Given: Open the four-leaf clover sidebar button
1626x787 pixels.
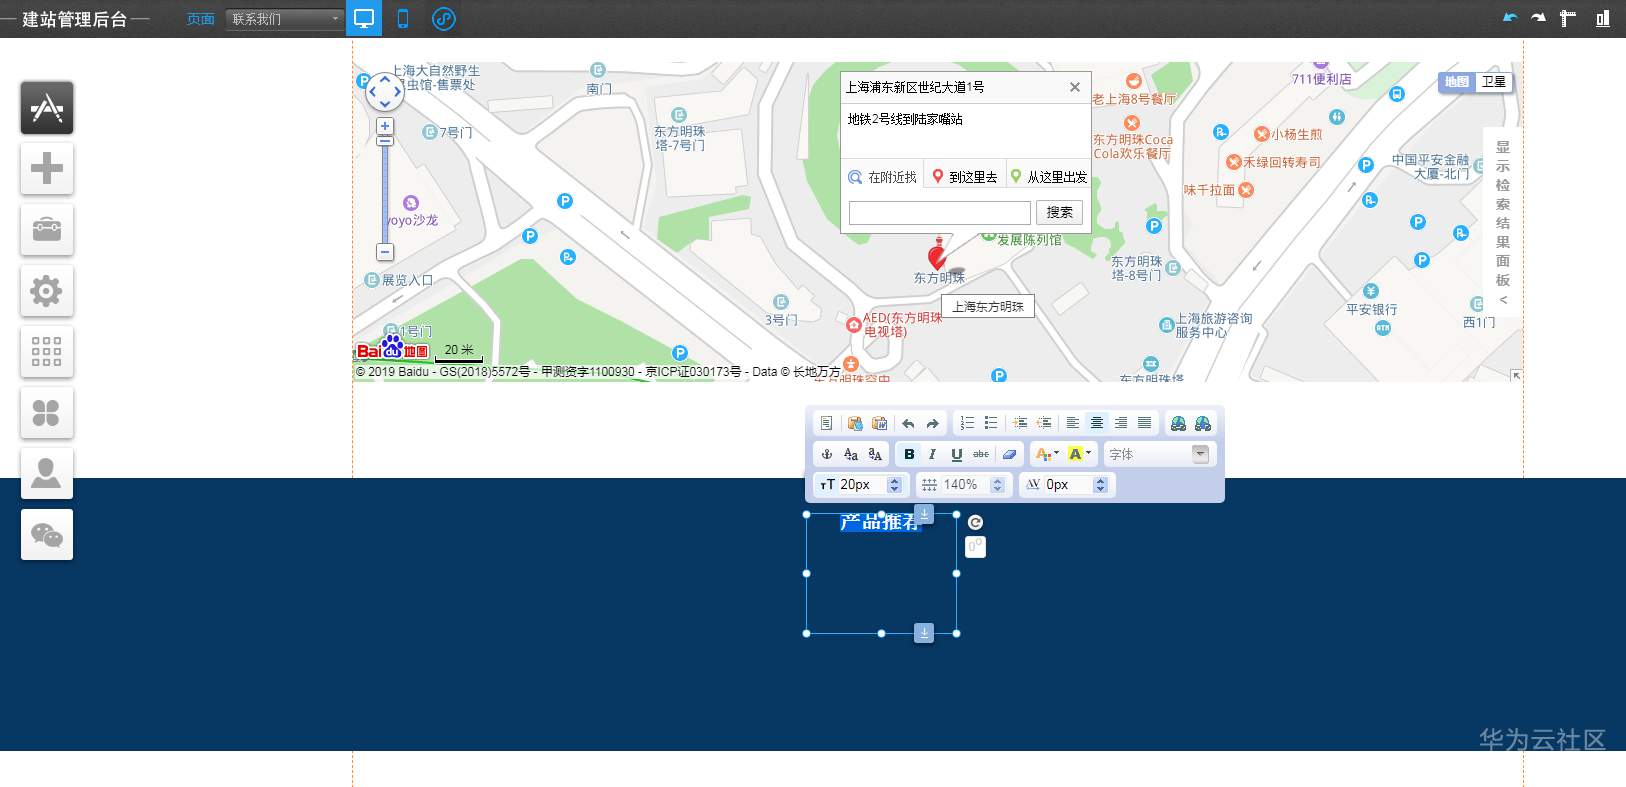Looking at the screenshot, I should pyautogui.click(x=47, y=412).
